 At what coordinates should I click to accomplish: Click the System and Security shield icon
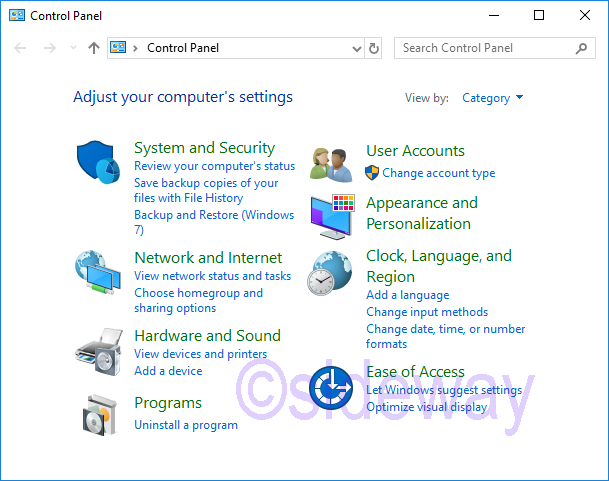[98, 160]
